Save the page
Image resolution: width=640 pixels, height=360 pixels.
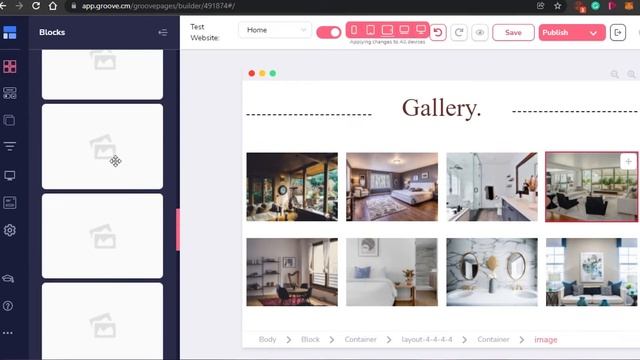pos(513,32)
